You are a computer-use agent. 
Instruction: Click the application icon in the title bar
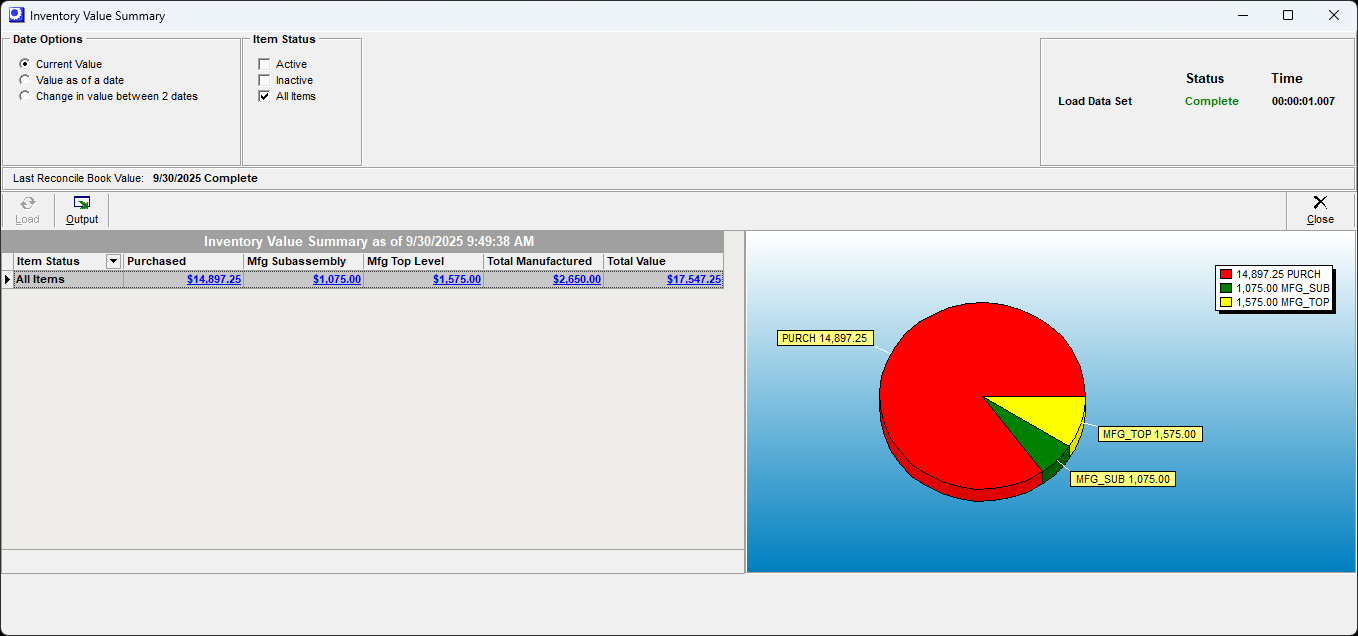click(x=14, y=15)
